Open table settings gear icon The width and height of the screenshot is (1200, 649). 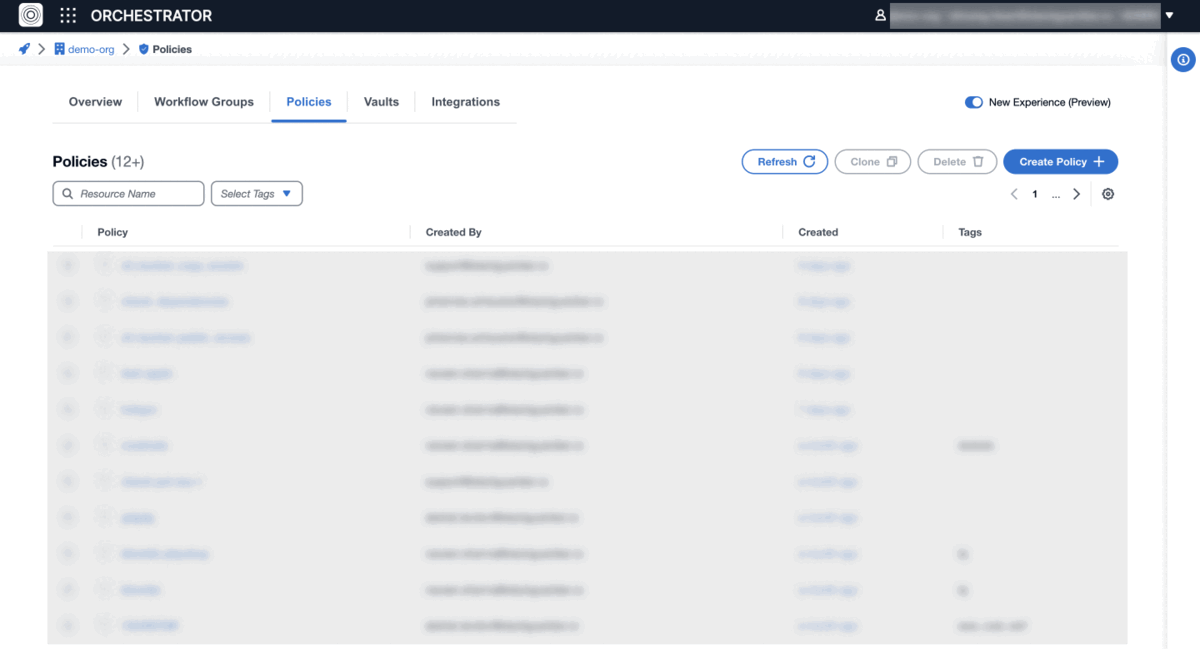[1108, 194]
